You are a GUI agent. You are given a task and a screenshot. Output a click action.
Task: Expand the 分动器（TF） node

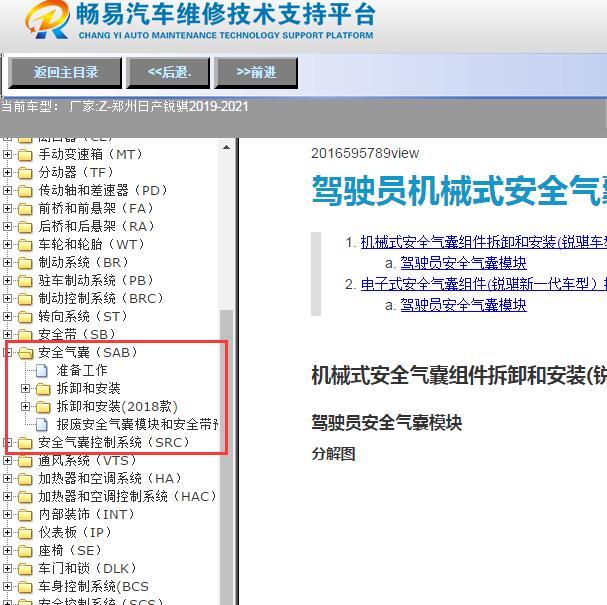point(7,172)
